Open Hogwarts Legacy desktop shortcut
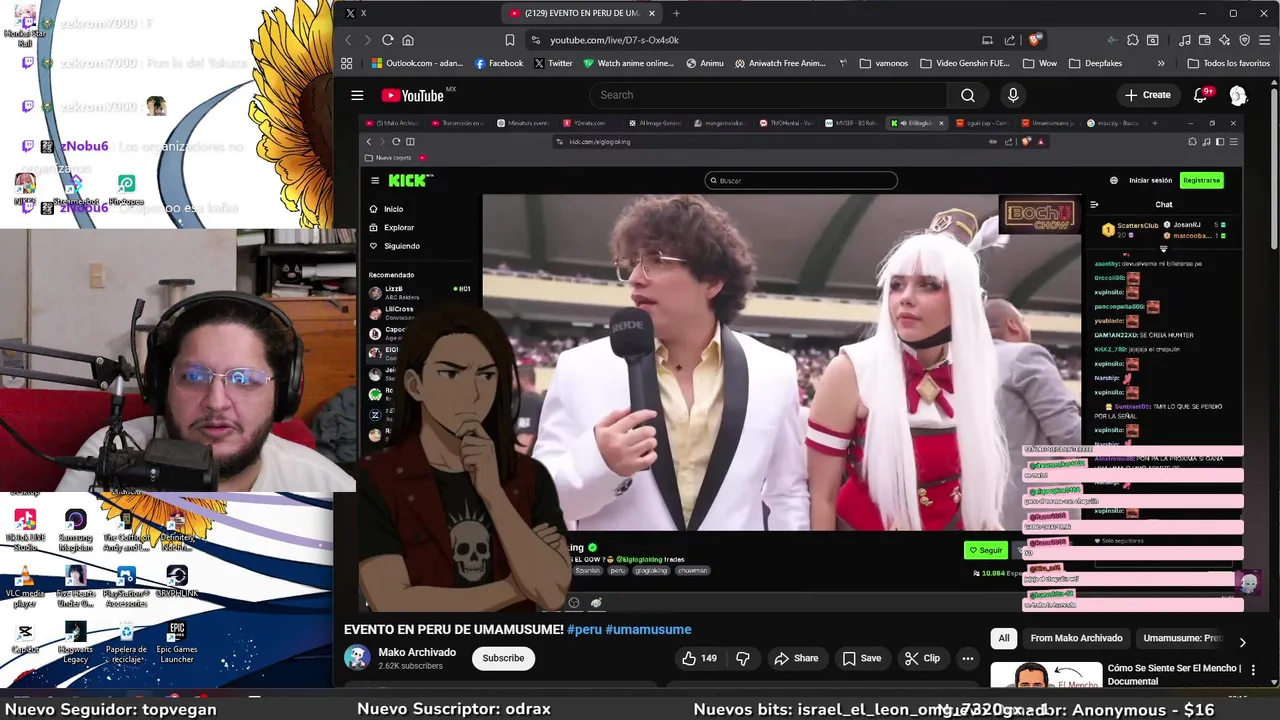Viewport: 1280px width, 720px height. pos(75,643)
